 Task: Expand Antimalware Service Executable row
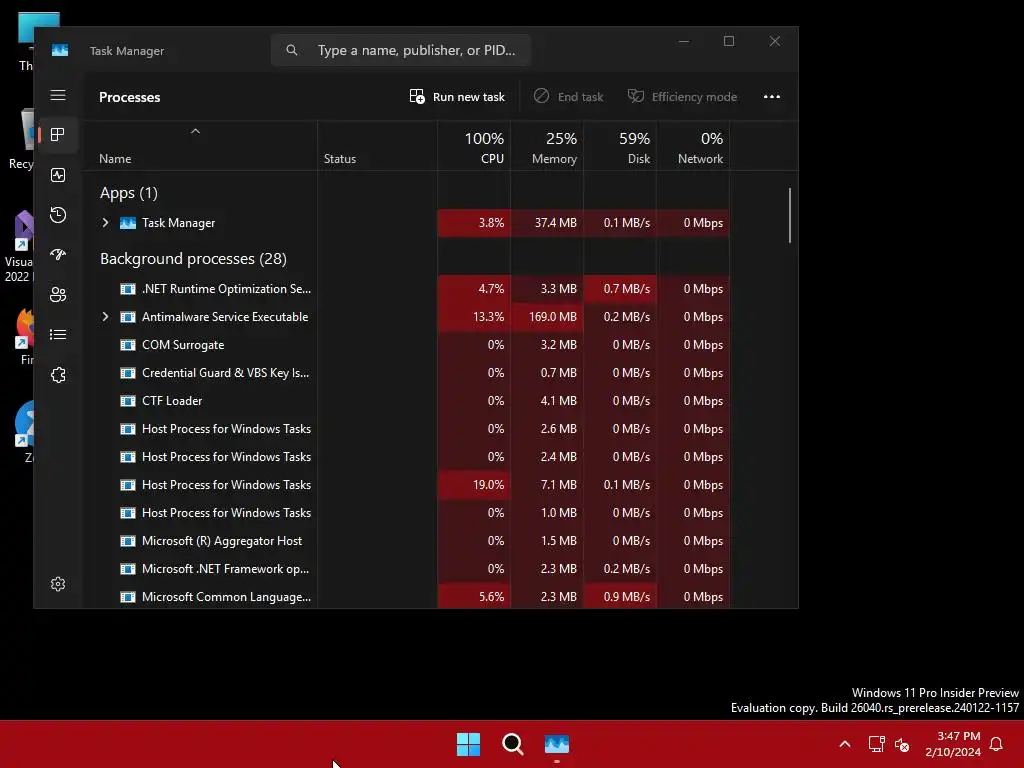[x=105, y=317]
